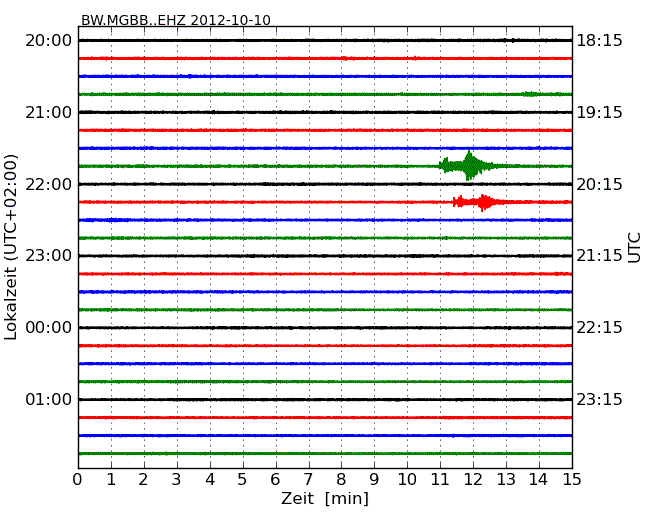This screenshot has width=650, height=520.
Task: Click the 3 minute tick label
Action: (176, 479)
